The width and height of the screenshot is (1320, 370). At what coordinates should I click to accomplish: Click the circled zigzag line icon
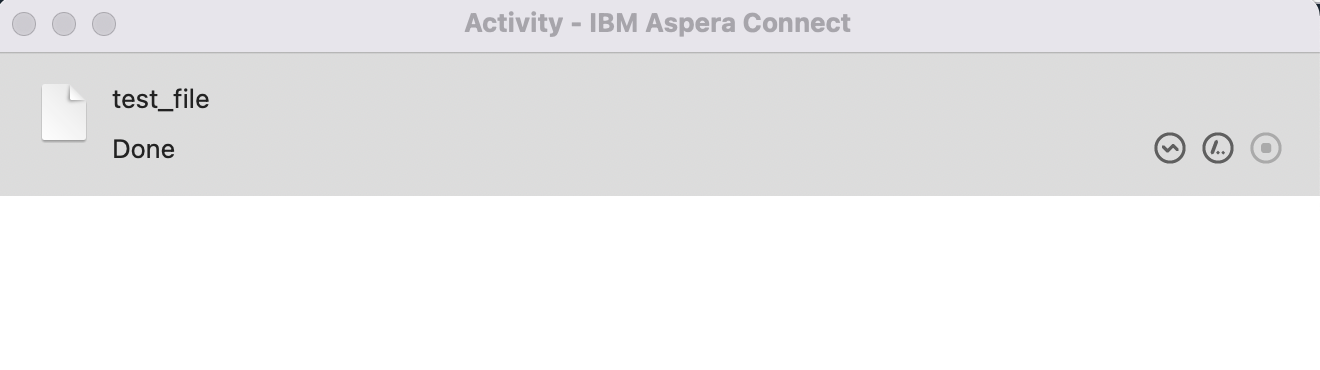1170,149
